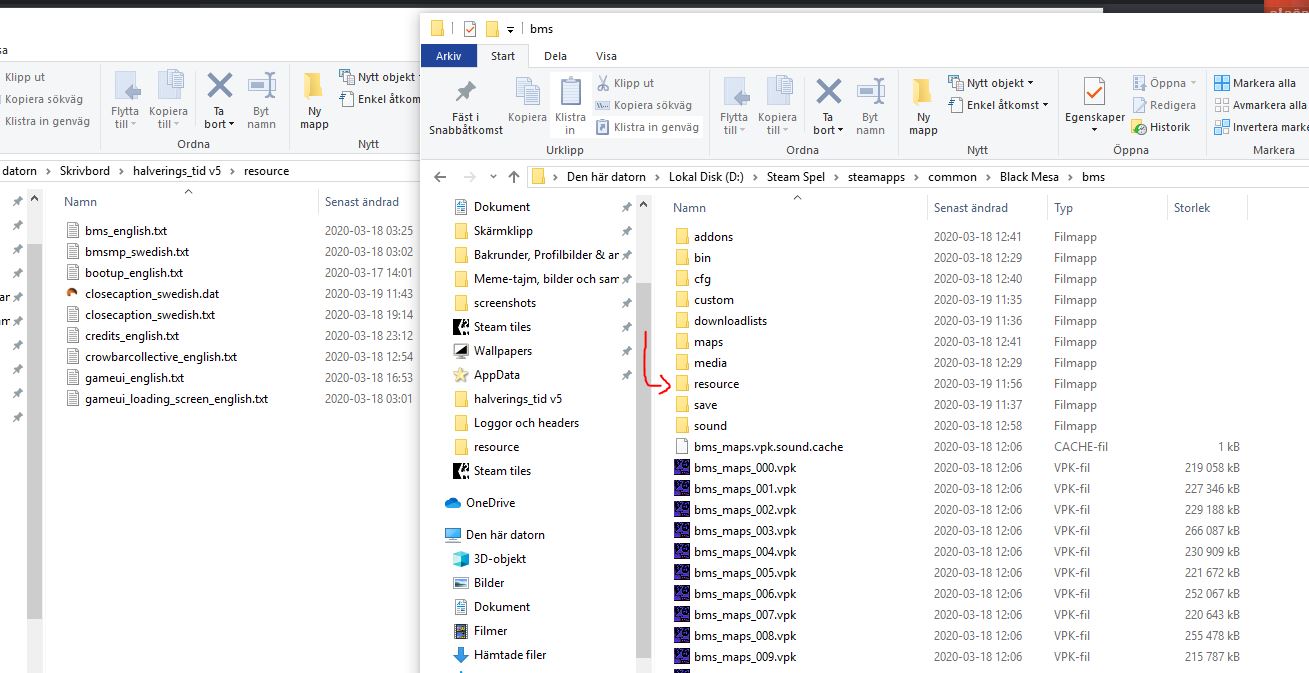Click the Historik icon
The image size is (1309, 673).
pyautogui.click(x=1139, y=127)
